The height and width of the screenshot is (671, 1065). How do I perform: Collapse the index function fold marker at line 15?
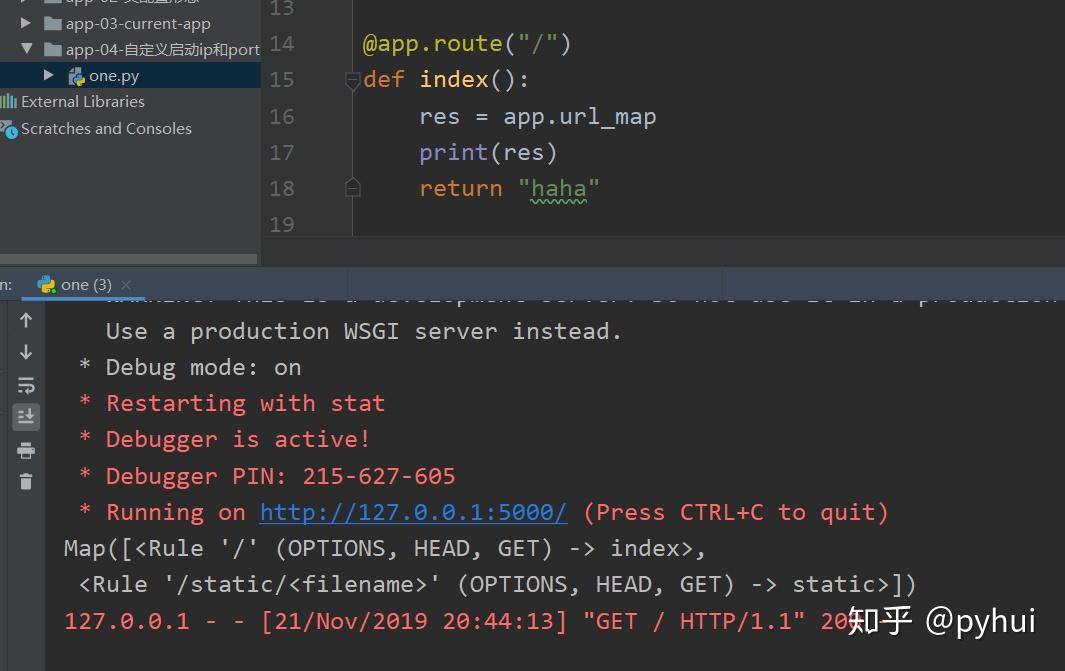coord(353,81)
